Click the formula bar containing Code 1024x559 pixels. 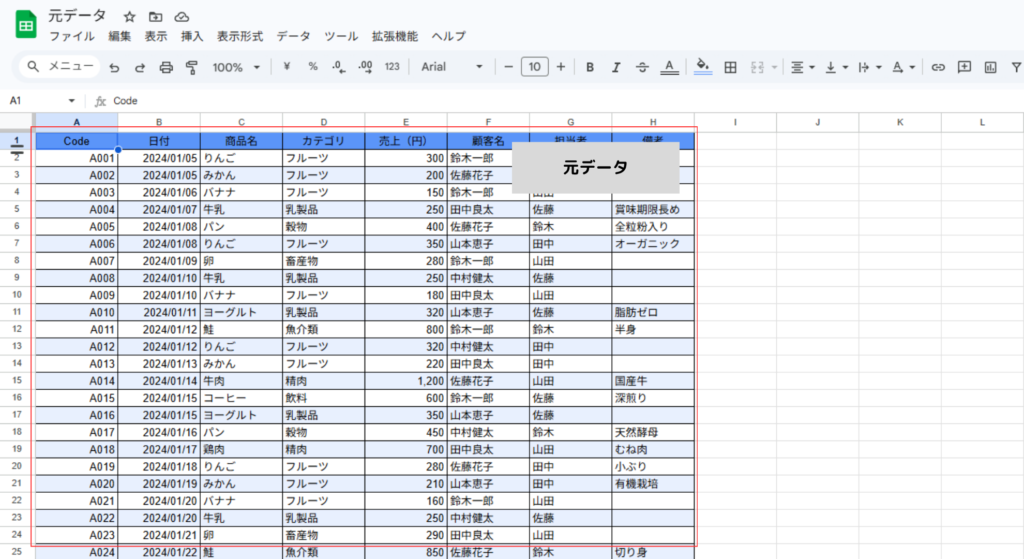click(x=500, y=101)
